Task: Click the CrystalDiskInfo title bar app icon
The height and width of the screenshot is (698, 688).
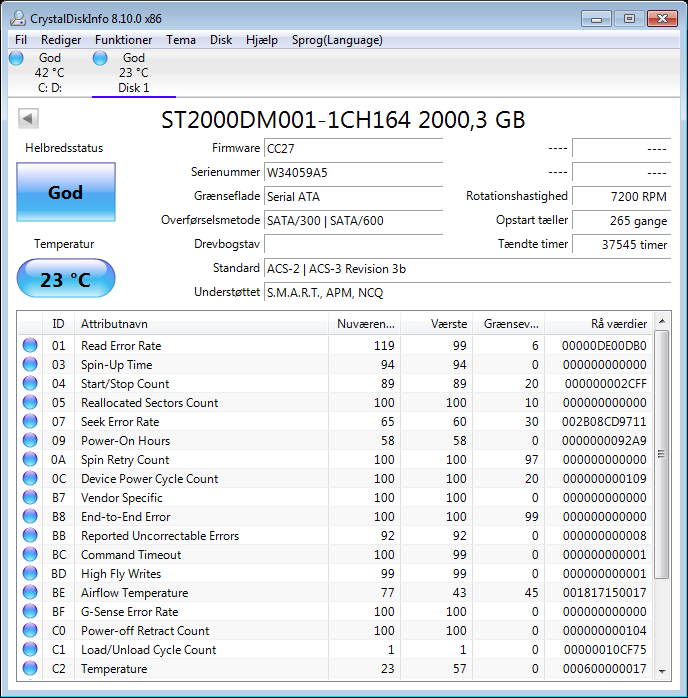Action: pos(18,18)
